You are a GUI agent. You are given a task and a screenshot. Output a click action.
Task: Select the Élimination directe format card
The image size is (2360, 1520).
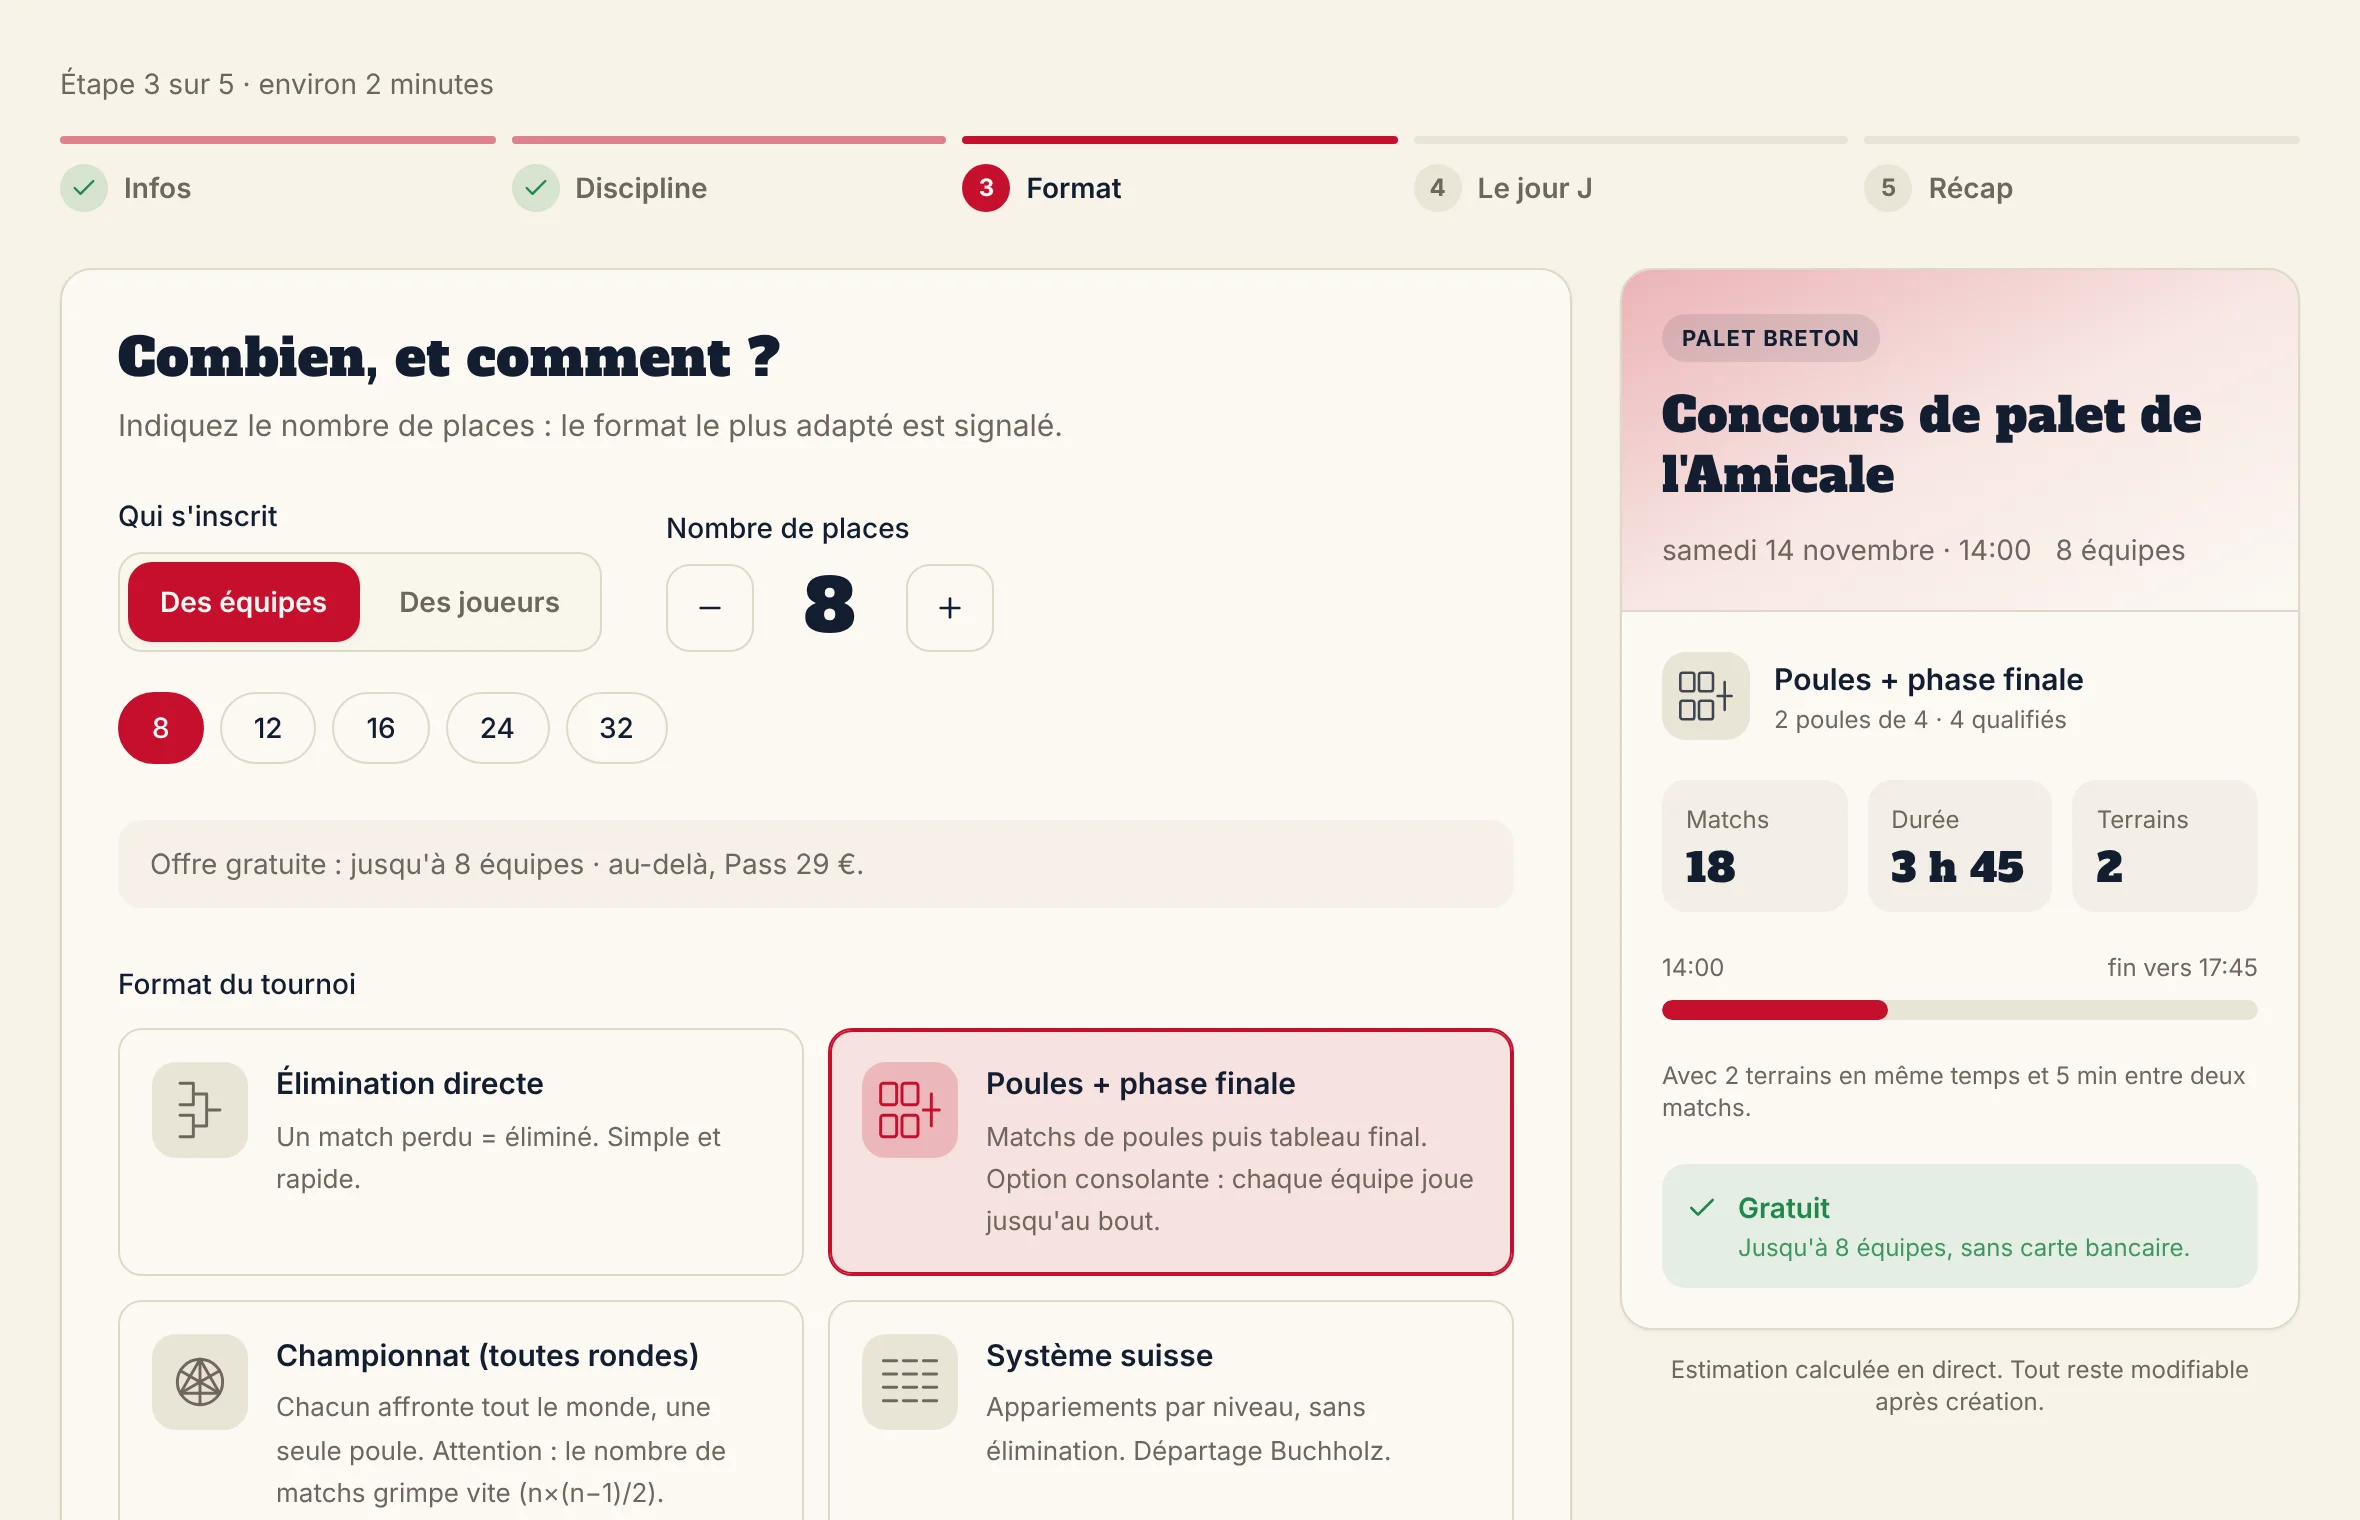461,1152
